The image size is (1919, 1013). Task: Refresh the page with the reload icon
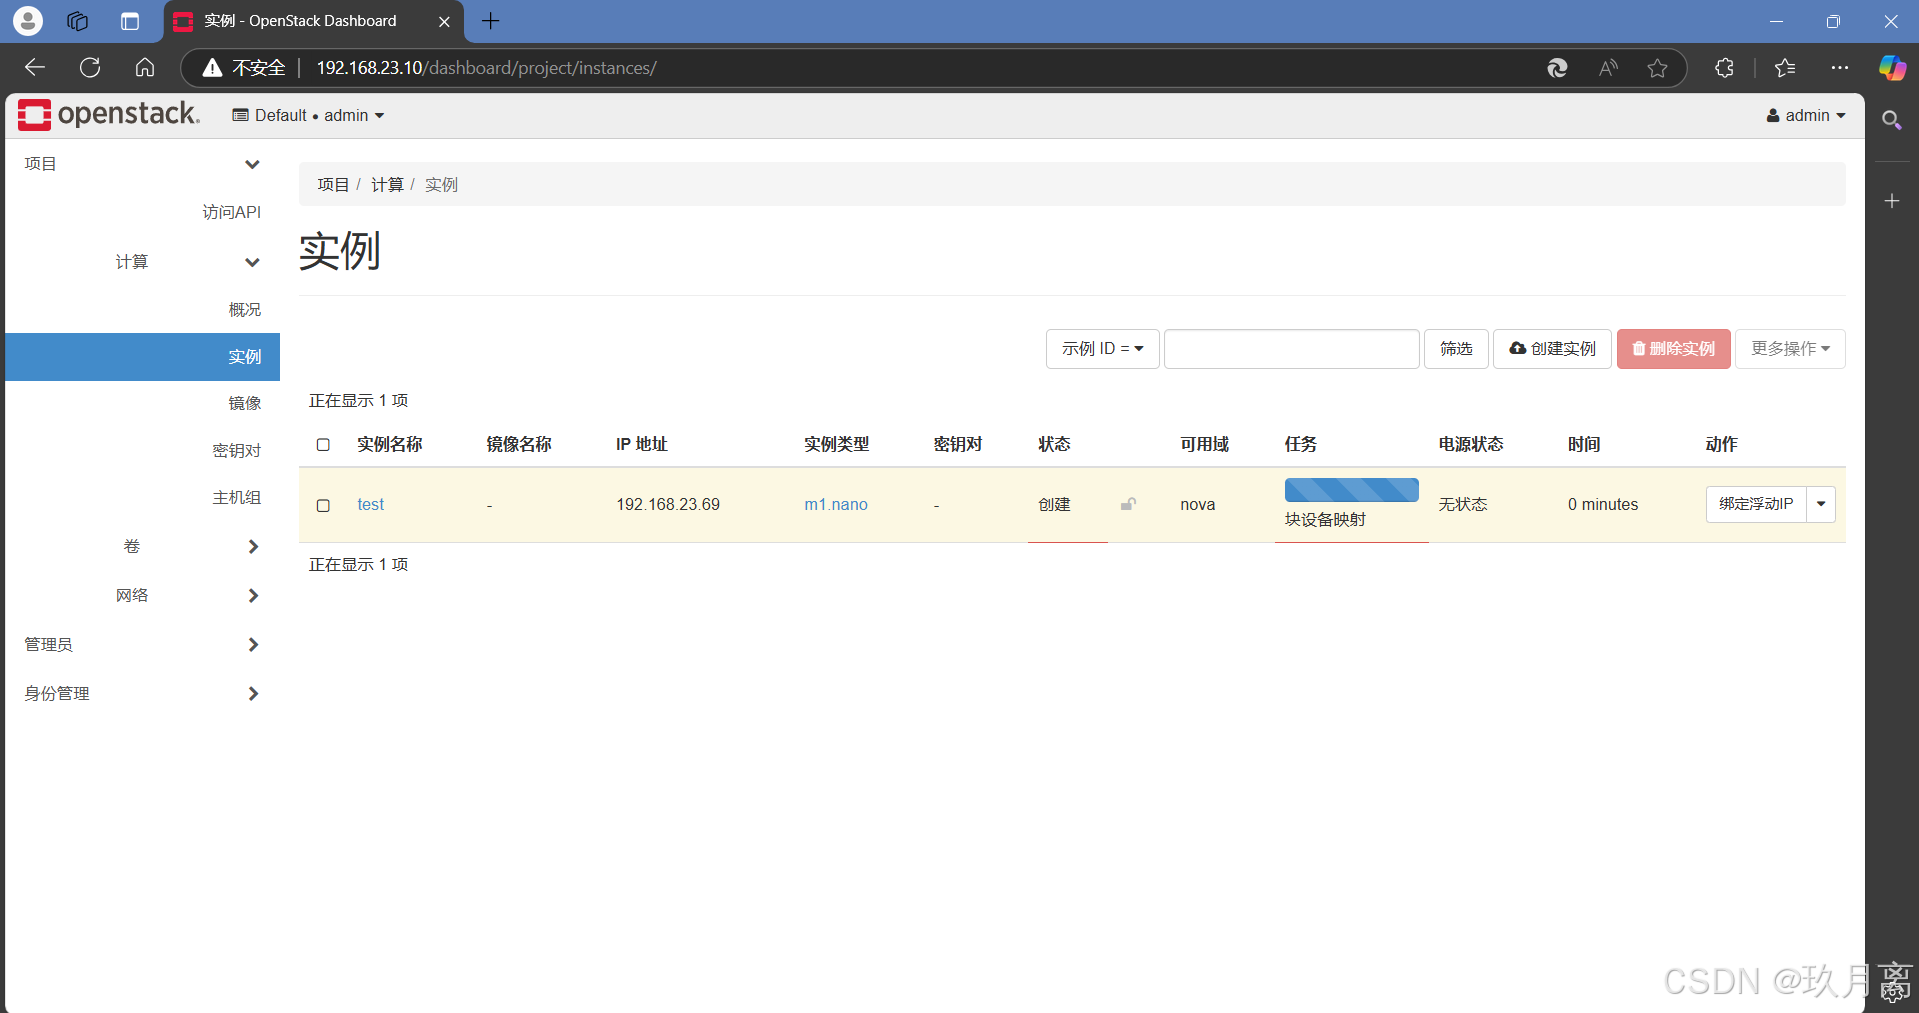point(89,67)
